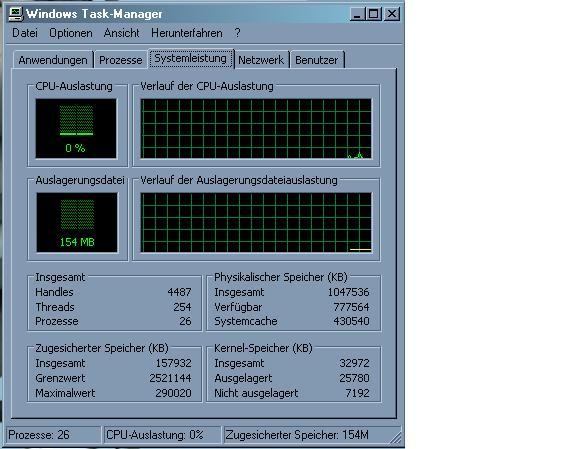This screenshot has width=576, height=449.
Task: Click the Verfügbar value 777564
Action: [x=351, y=307]
